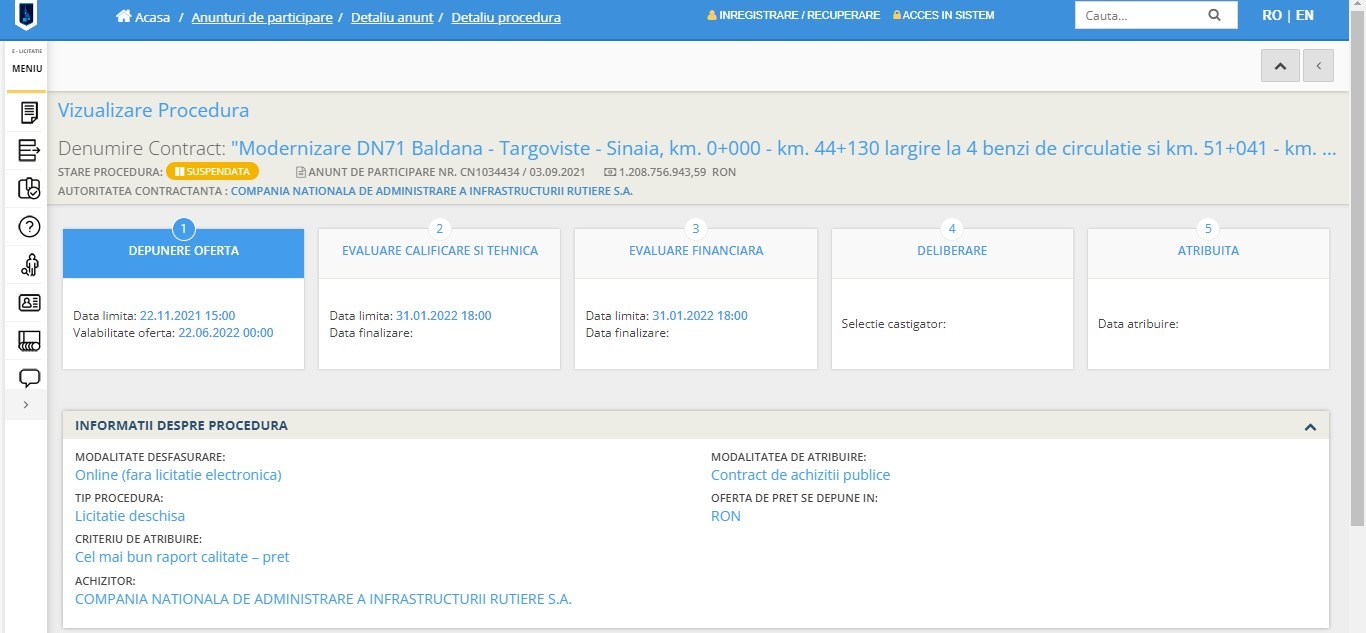Collapse the INFORMATII DESPRE PROCEDURA panel
This screenshot has width=1366, height=633.
1310,427
